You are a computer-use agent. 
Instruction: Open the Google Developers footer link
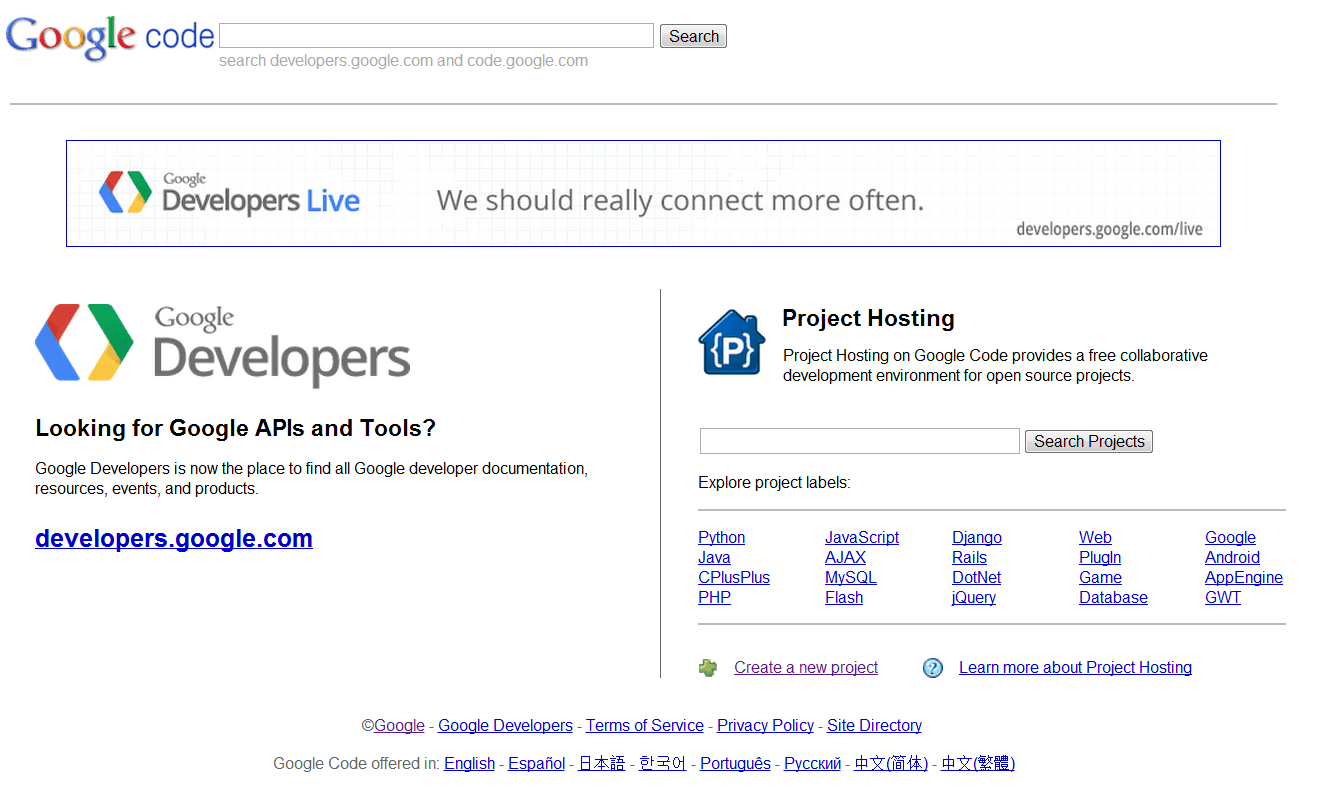tap(505, 726)
